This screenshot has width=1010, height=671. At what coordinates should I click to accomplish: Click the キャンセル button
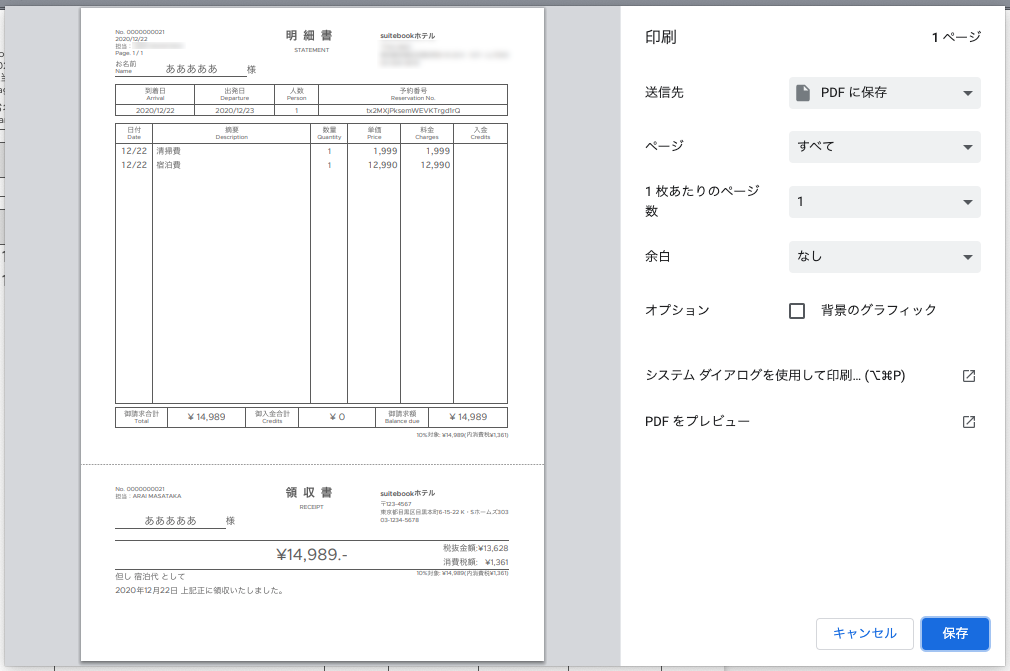(864, 634)
